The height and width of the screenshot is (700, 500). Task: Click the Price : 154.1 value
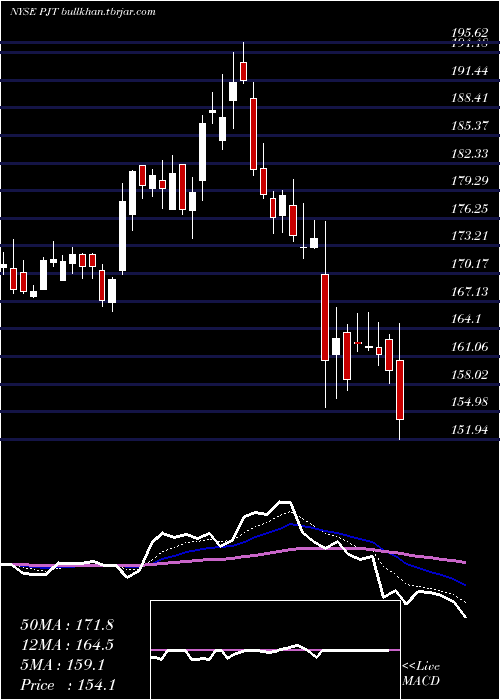68,685
